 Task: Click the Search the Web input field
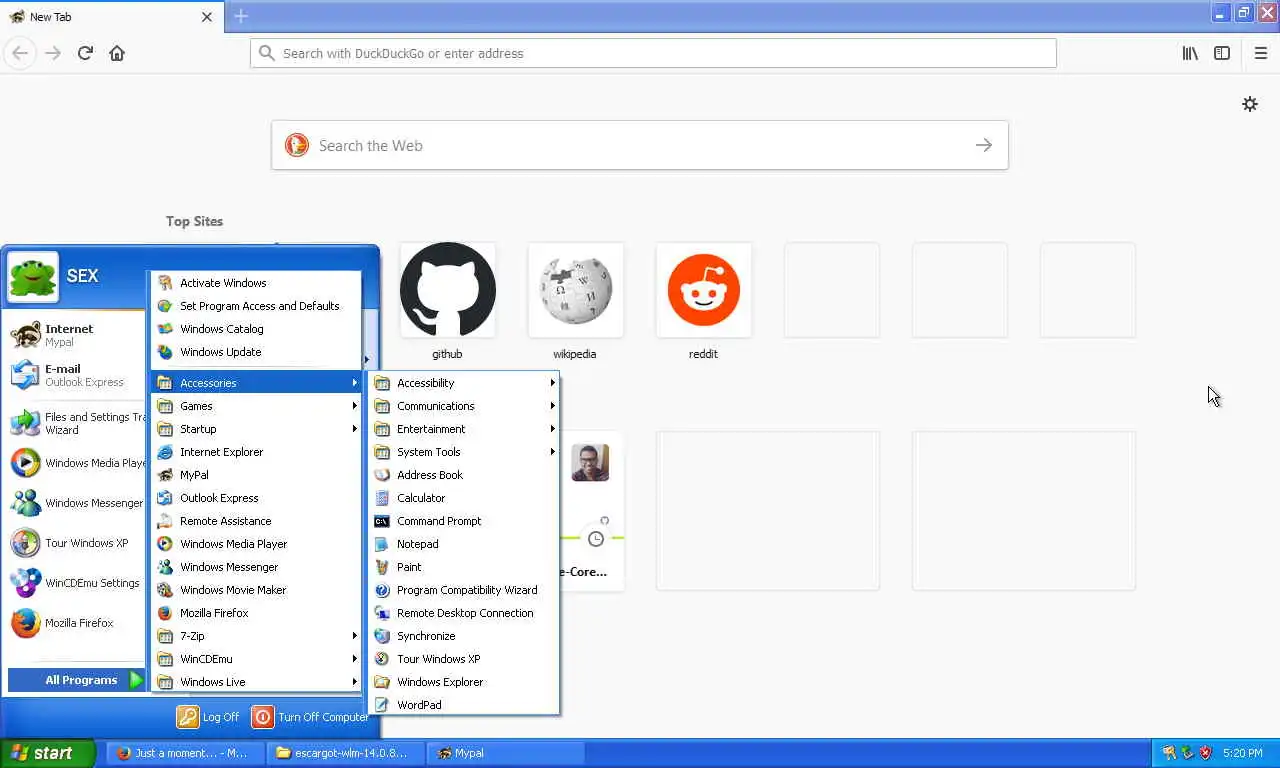point(640,146)
